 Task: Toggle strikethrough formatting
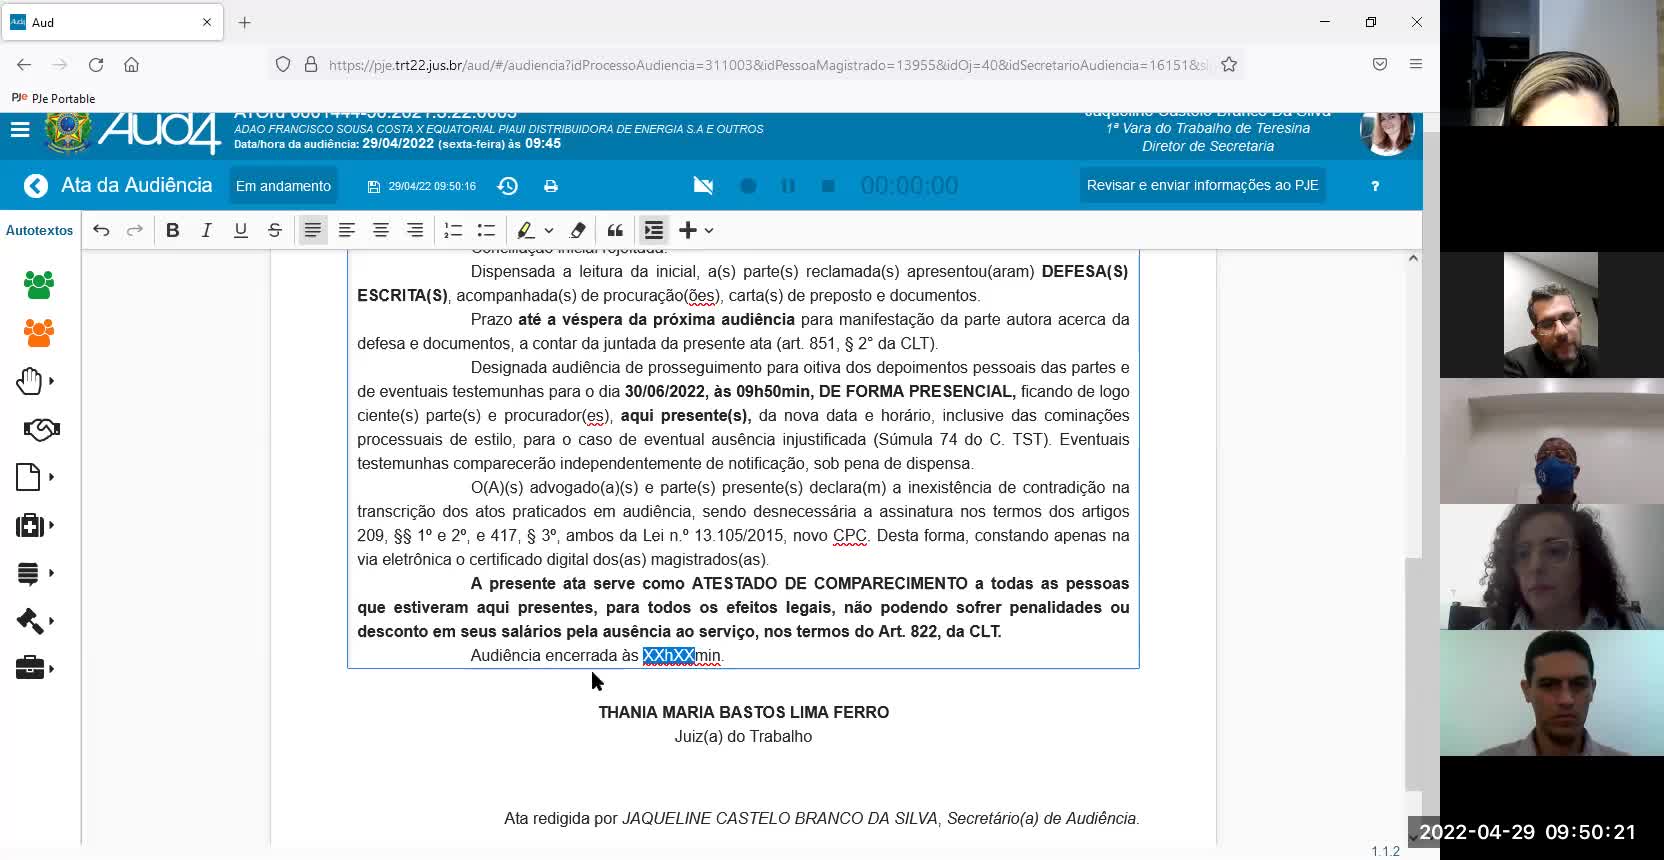coord(275,230)
